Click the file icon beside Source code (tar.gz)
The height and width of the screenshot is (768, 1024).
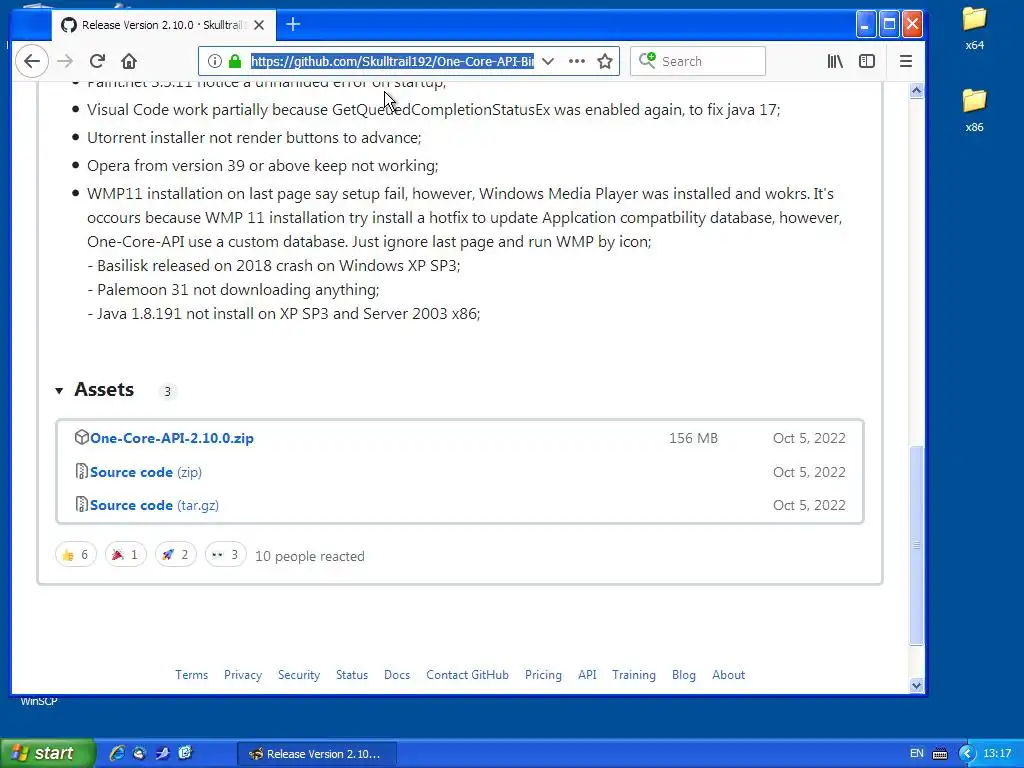pos(82,504)
